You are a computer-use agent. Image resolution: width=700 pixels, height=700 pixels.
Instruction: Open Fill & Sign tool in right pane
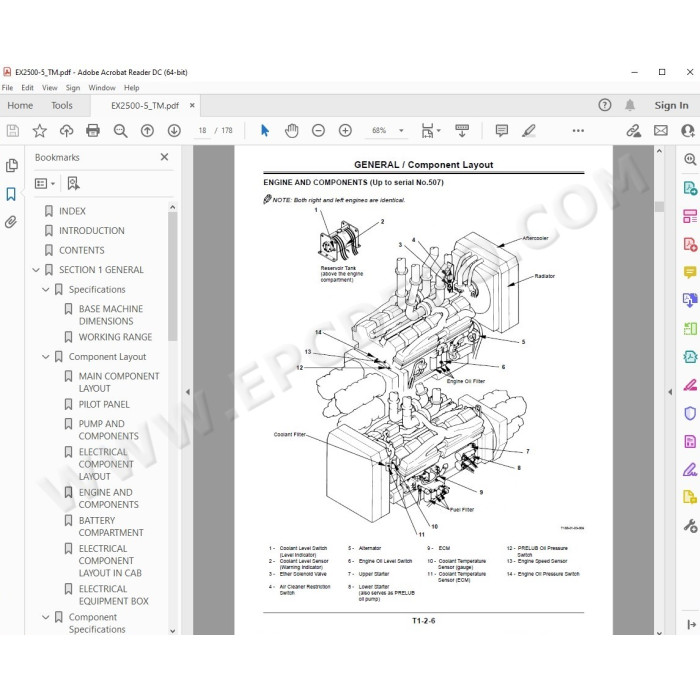(x=690, y=470)
